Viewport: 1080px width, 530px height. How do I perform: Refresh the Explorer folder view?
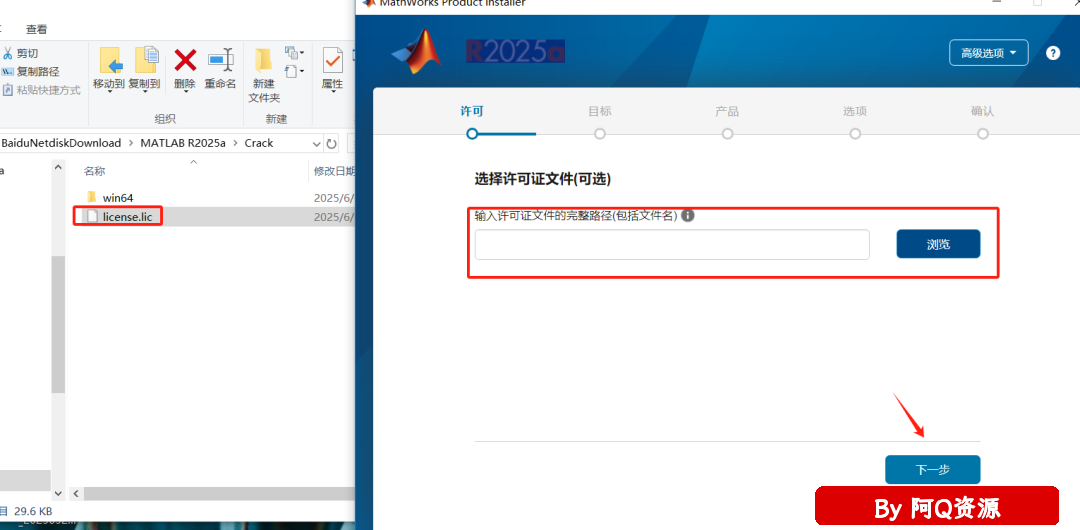(331, 144)
